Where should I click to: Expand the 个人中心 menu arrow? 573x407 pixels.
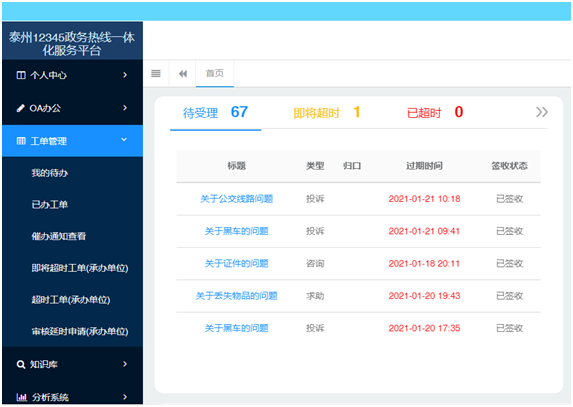(x=125, y=75)
